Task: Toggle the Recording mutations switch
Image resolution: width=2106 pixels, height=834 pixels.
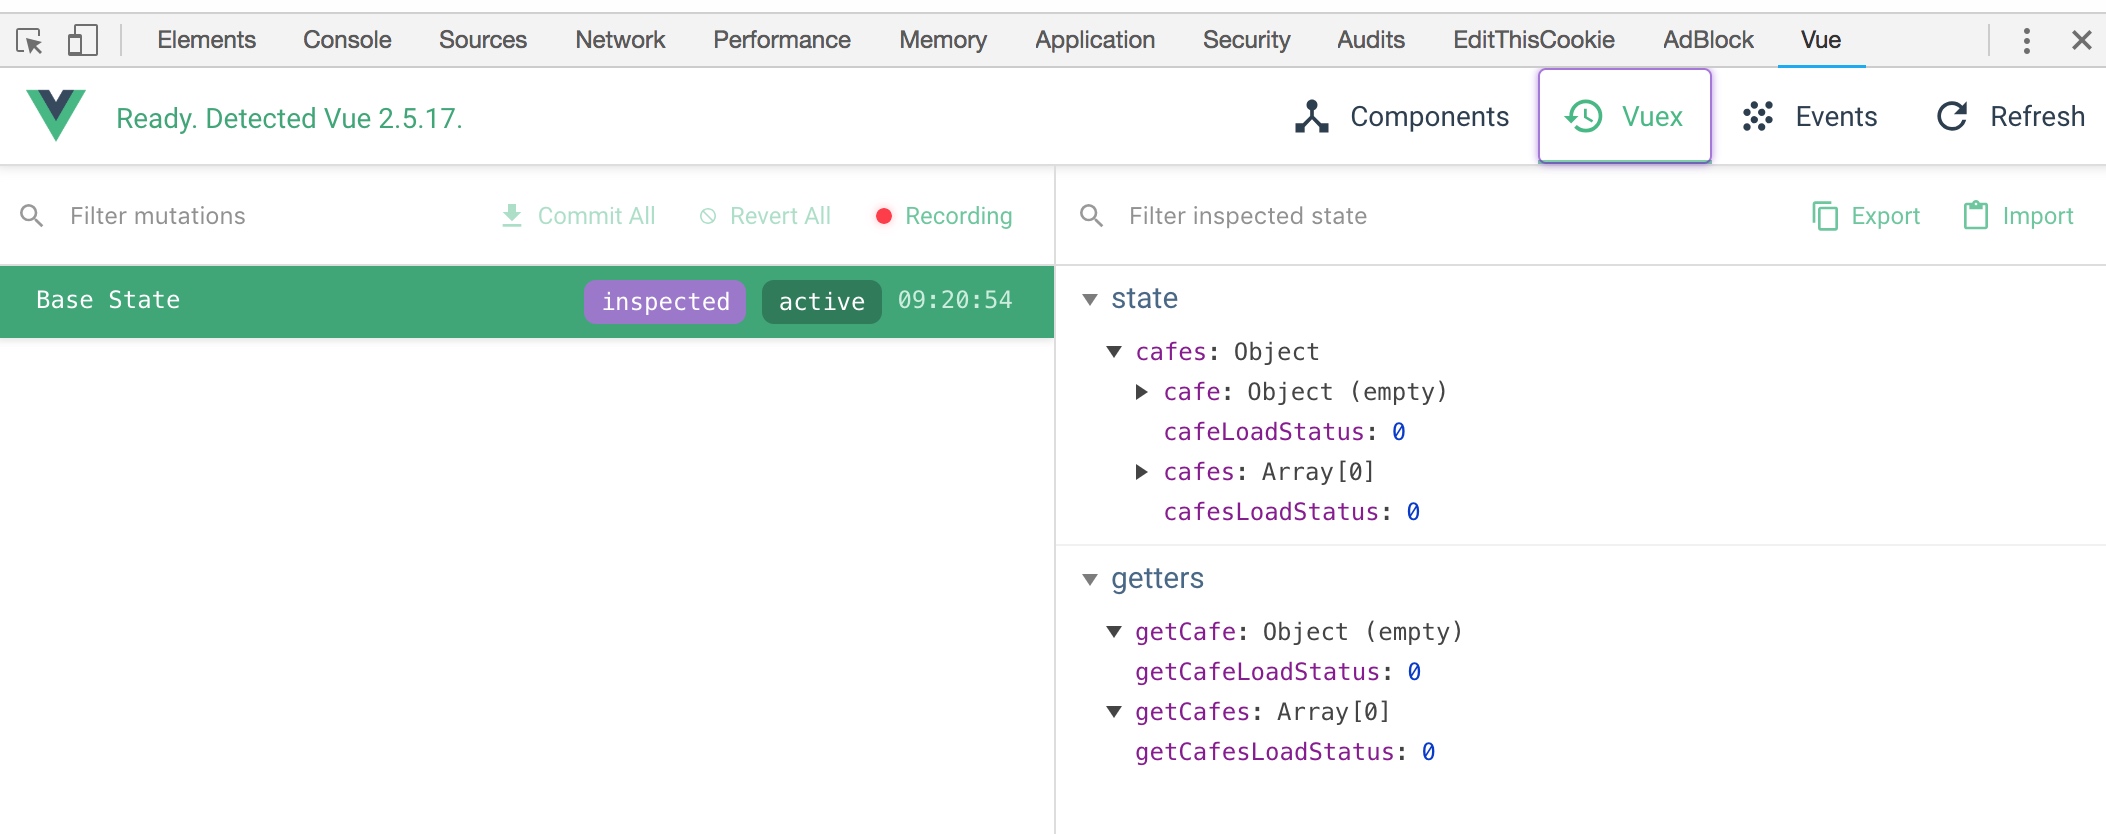Action: coord(943,216)
